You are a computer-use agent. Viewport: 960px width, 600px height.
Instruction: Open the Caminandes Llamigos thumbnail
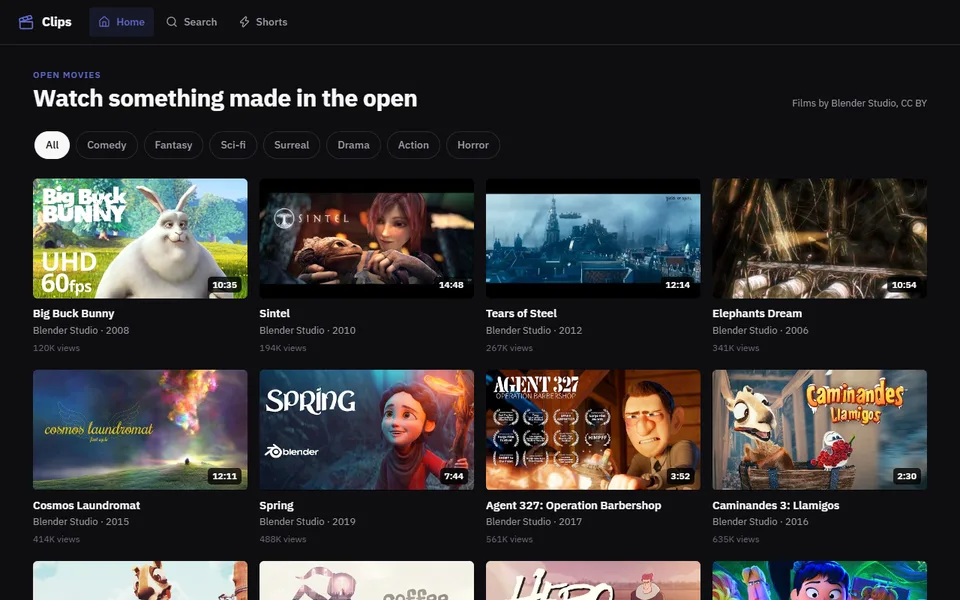tap(820, 430)
